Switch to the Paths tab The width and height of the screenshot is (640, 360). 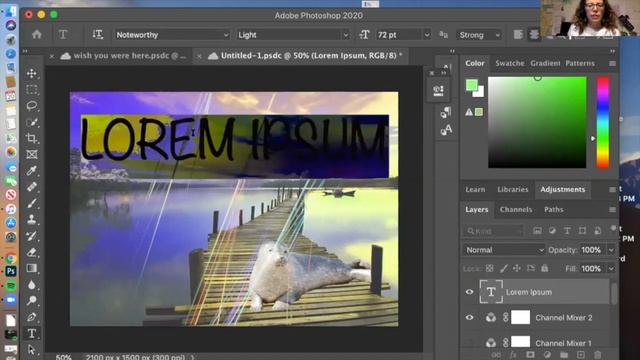553,209
